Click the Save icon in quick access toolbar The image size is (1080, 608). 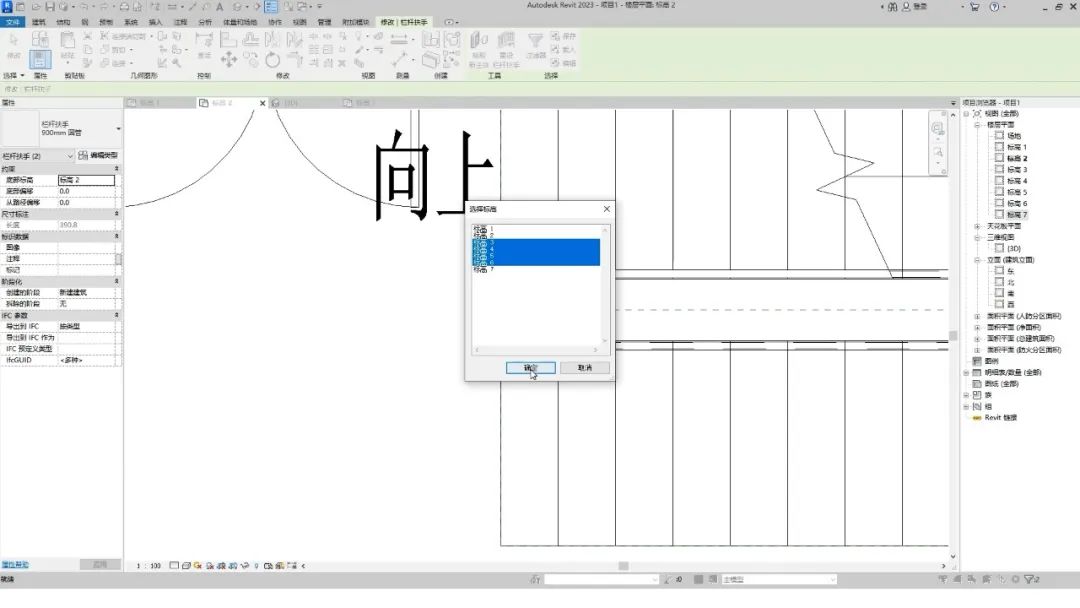(50, 6)
